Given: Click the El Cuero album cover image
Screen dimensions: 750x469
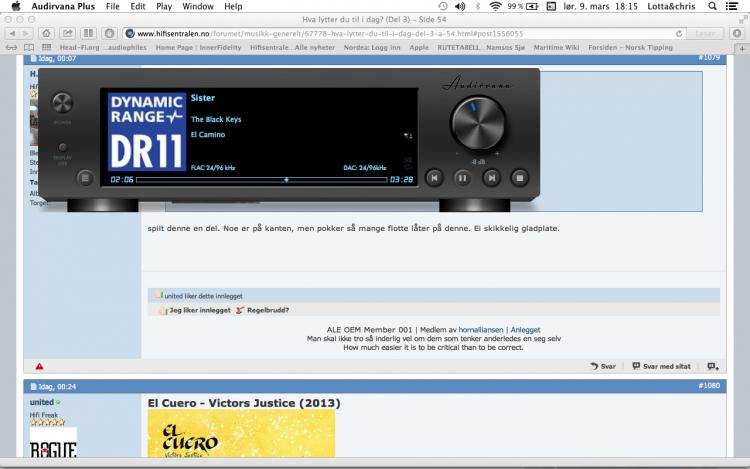Looking at the screenshot, I should point(242,434).
